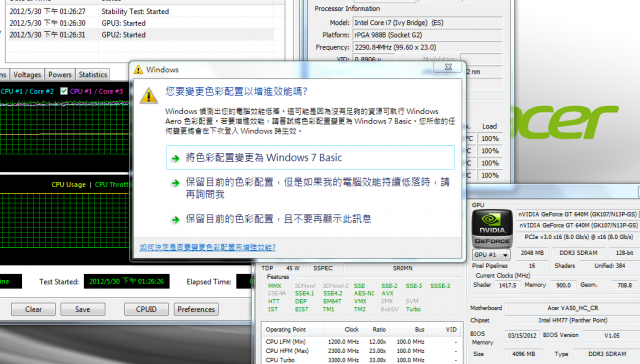Click the BIOS version V1.05 field

611,335
